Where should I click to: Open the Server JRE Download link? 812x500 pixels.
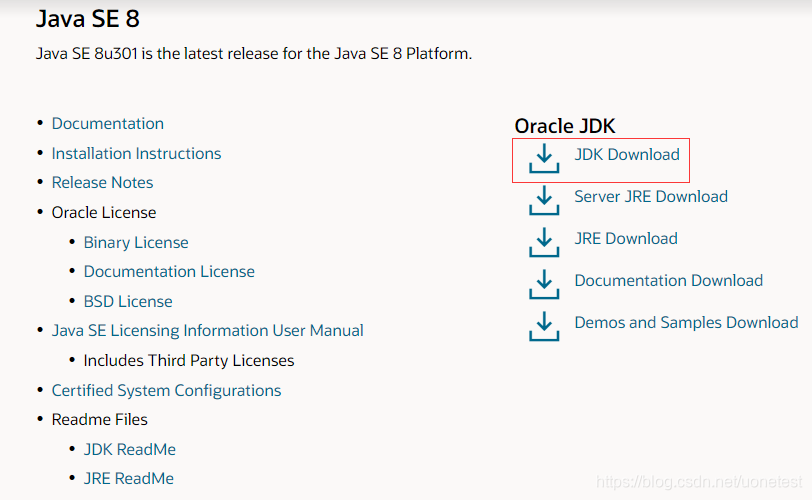[651, 196]
